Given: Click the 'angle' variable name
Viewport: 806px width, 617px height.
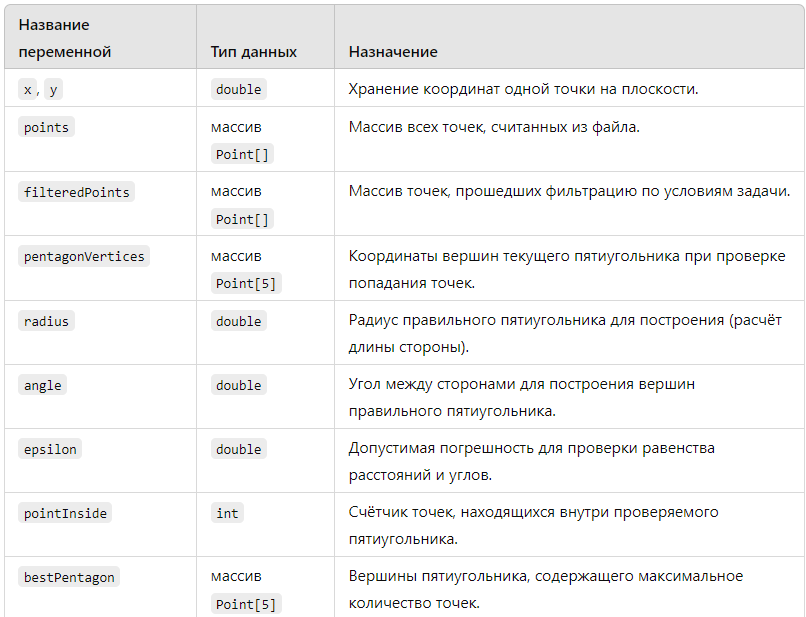Looking at the screenshot, I should tap(43, 385).
